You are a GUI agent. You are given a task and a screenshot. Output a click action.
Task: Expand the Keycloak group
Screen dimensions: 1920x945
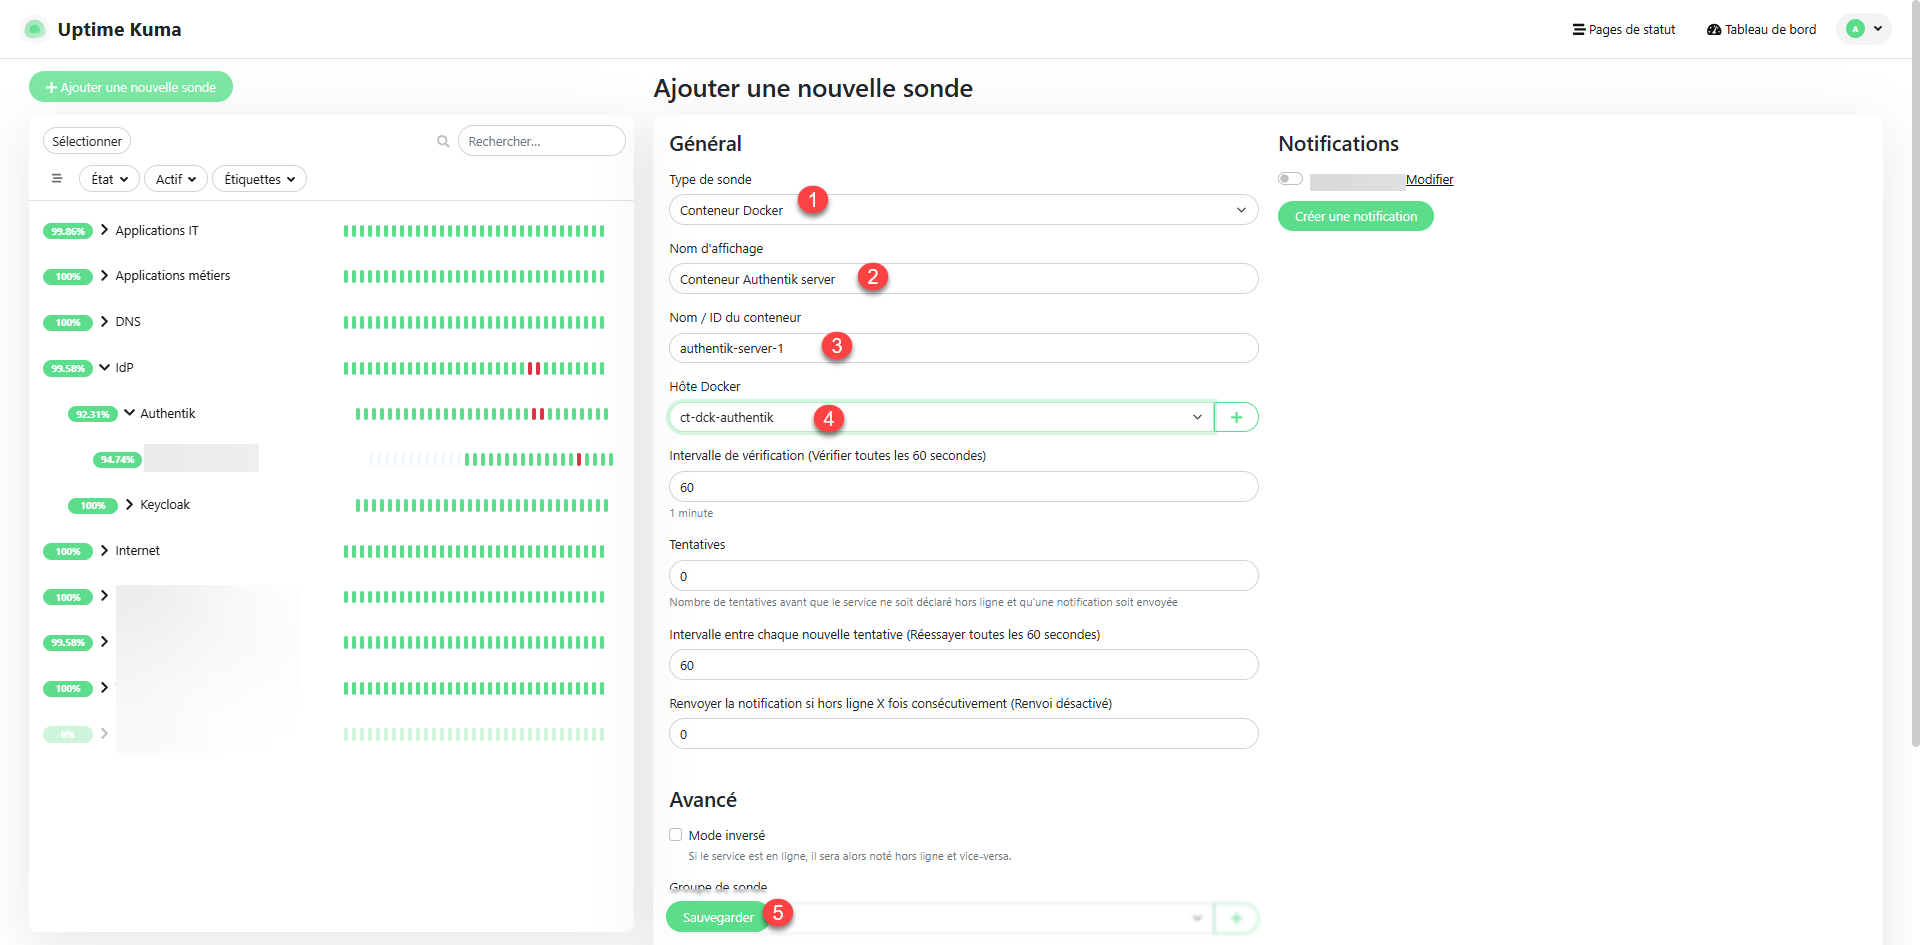tap(130, 505)
